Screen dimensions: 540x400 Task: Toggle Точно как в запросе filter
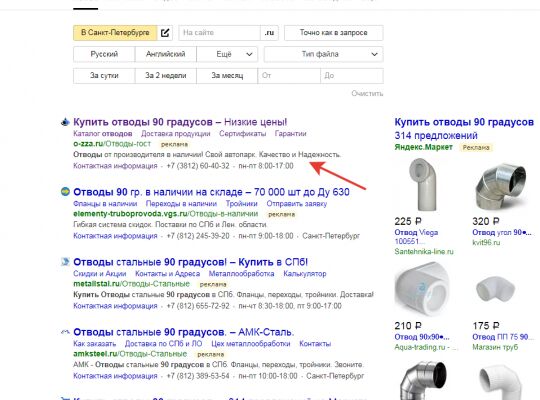pos(333,33)
